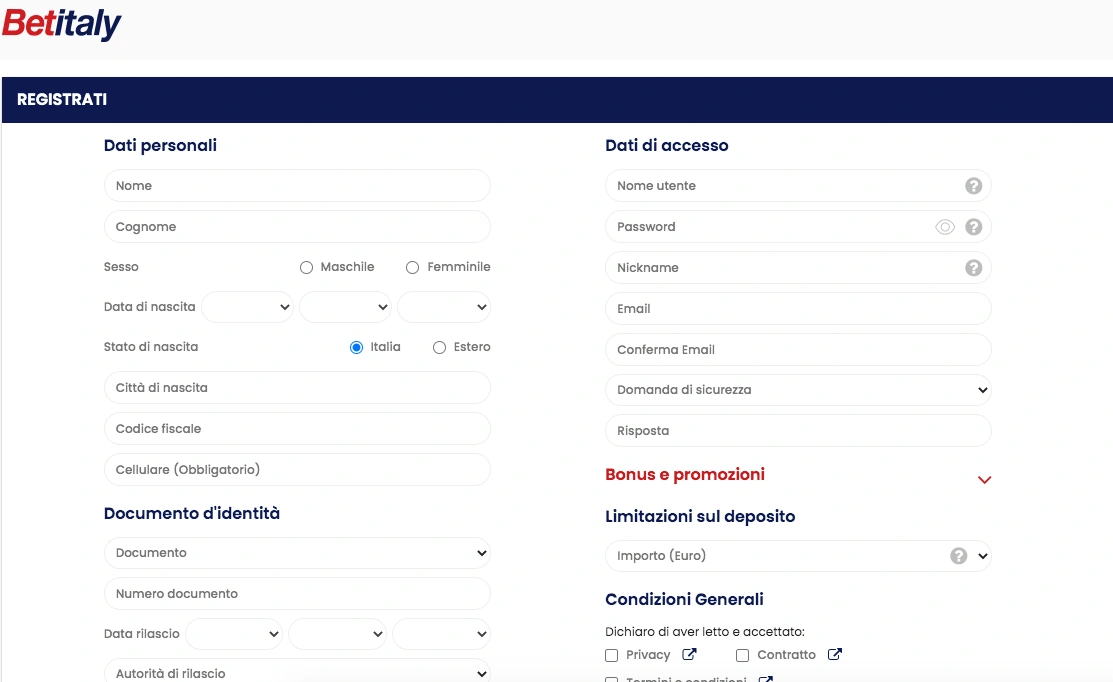This screenshot has height=682, width=1113.
Task: Click help icon beside Nickname field
Action: click(973, 268)
